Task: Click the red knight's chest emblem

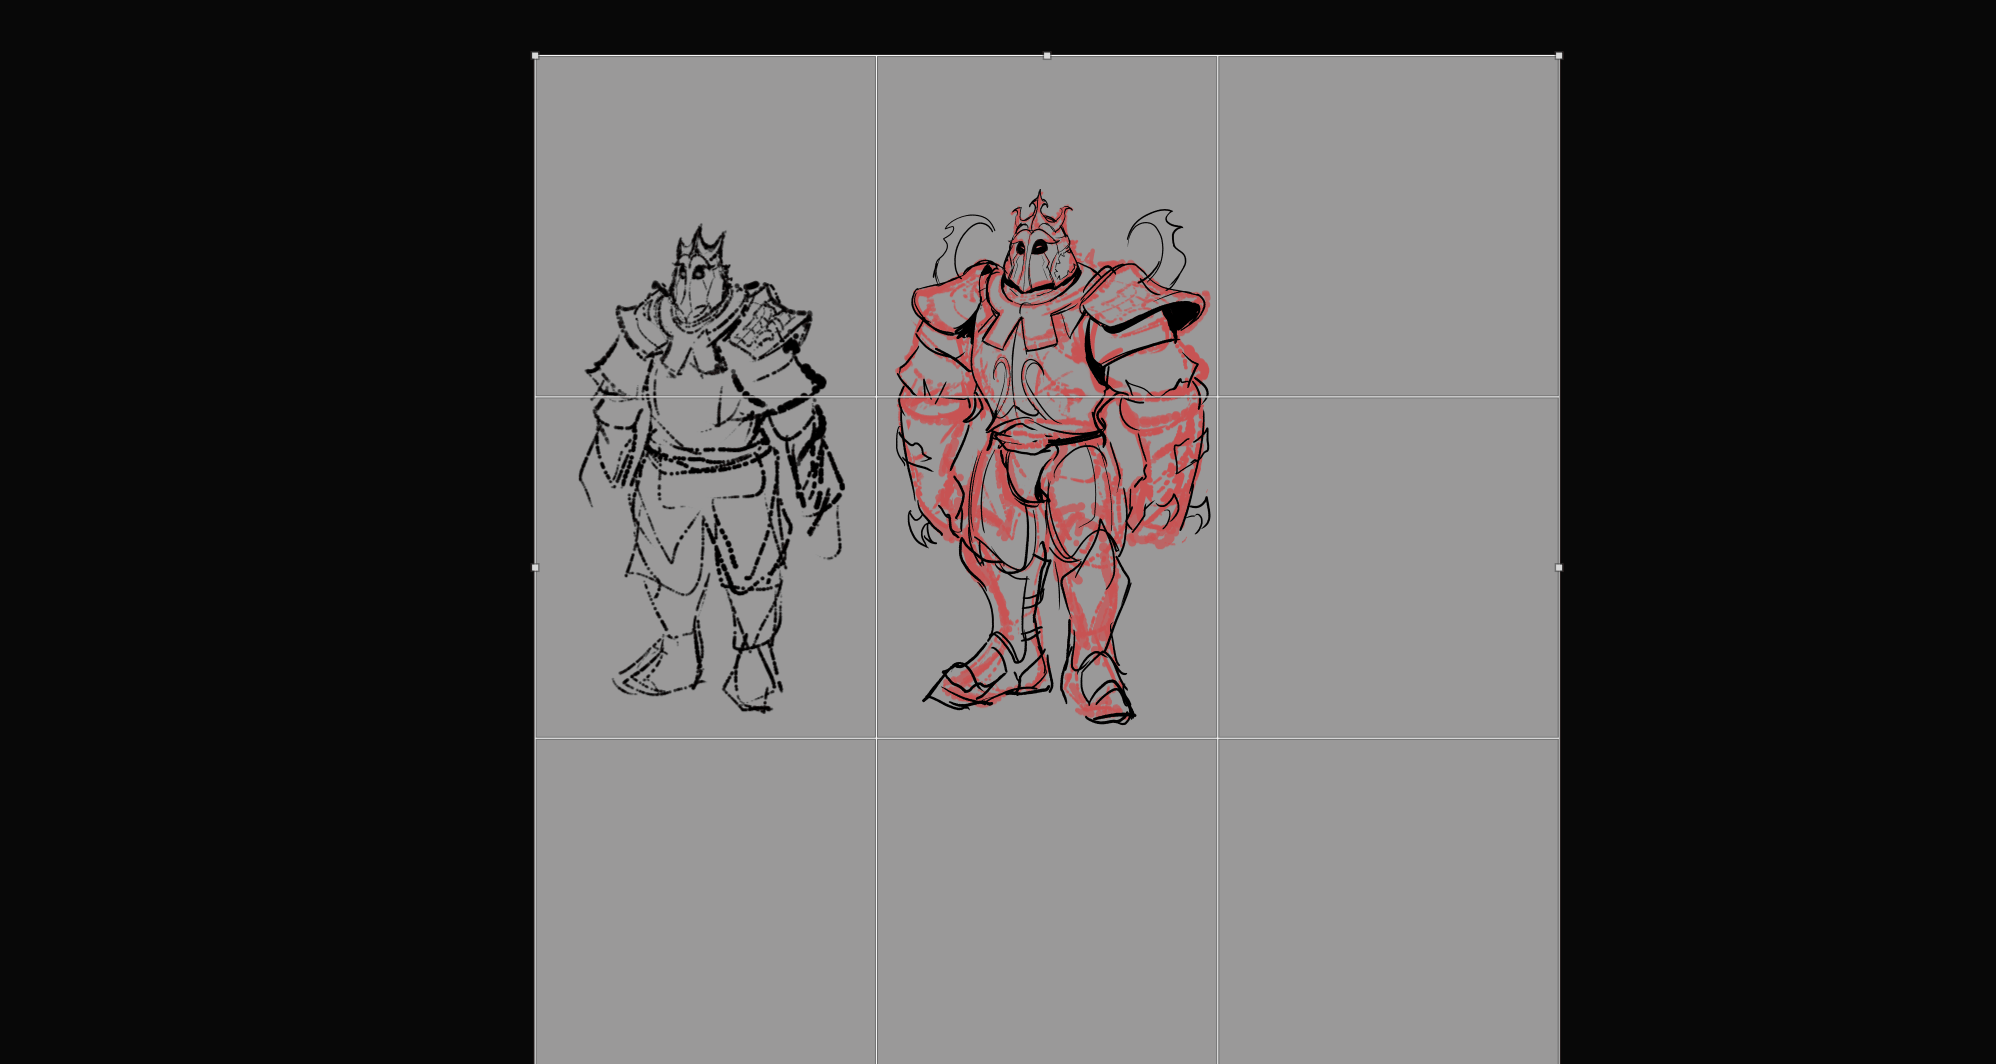Action: (x=1022, y=380)
